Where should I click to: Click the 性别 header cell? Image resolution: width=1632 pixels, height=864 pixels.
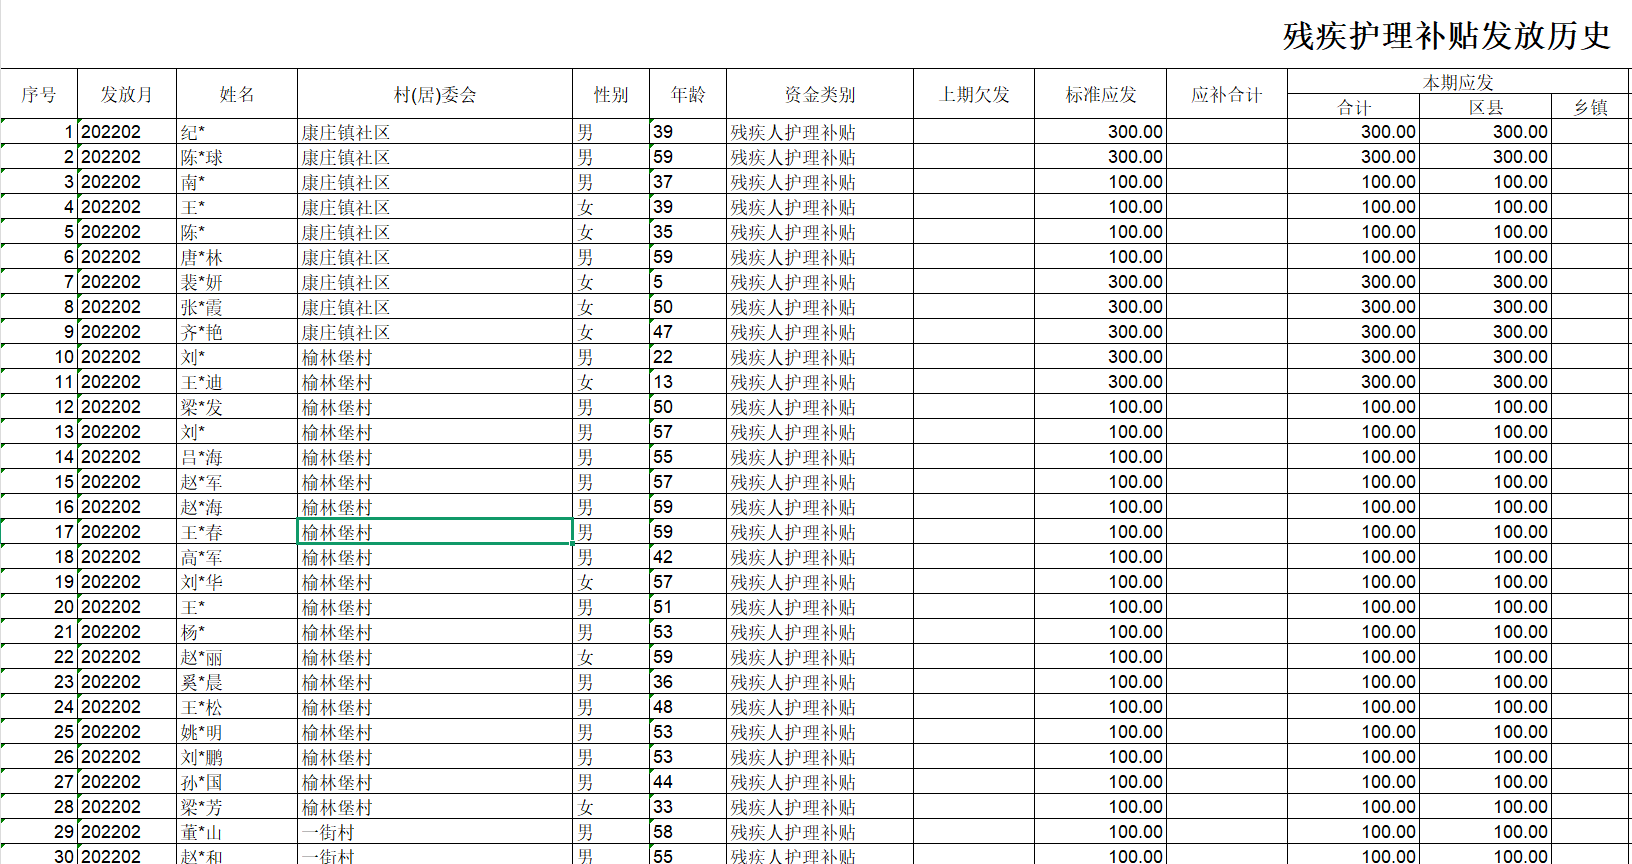[x=611, y=95]
